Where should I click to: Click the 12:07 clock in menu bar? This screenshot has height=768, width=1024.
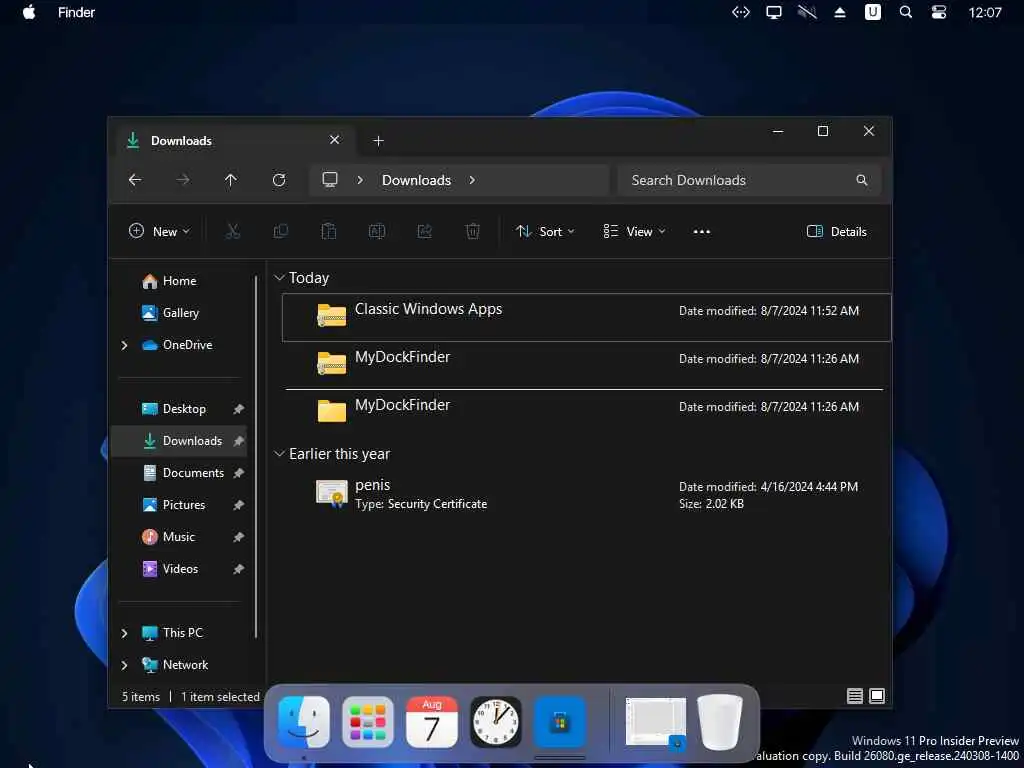point(985,12)
